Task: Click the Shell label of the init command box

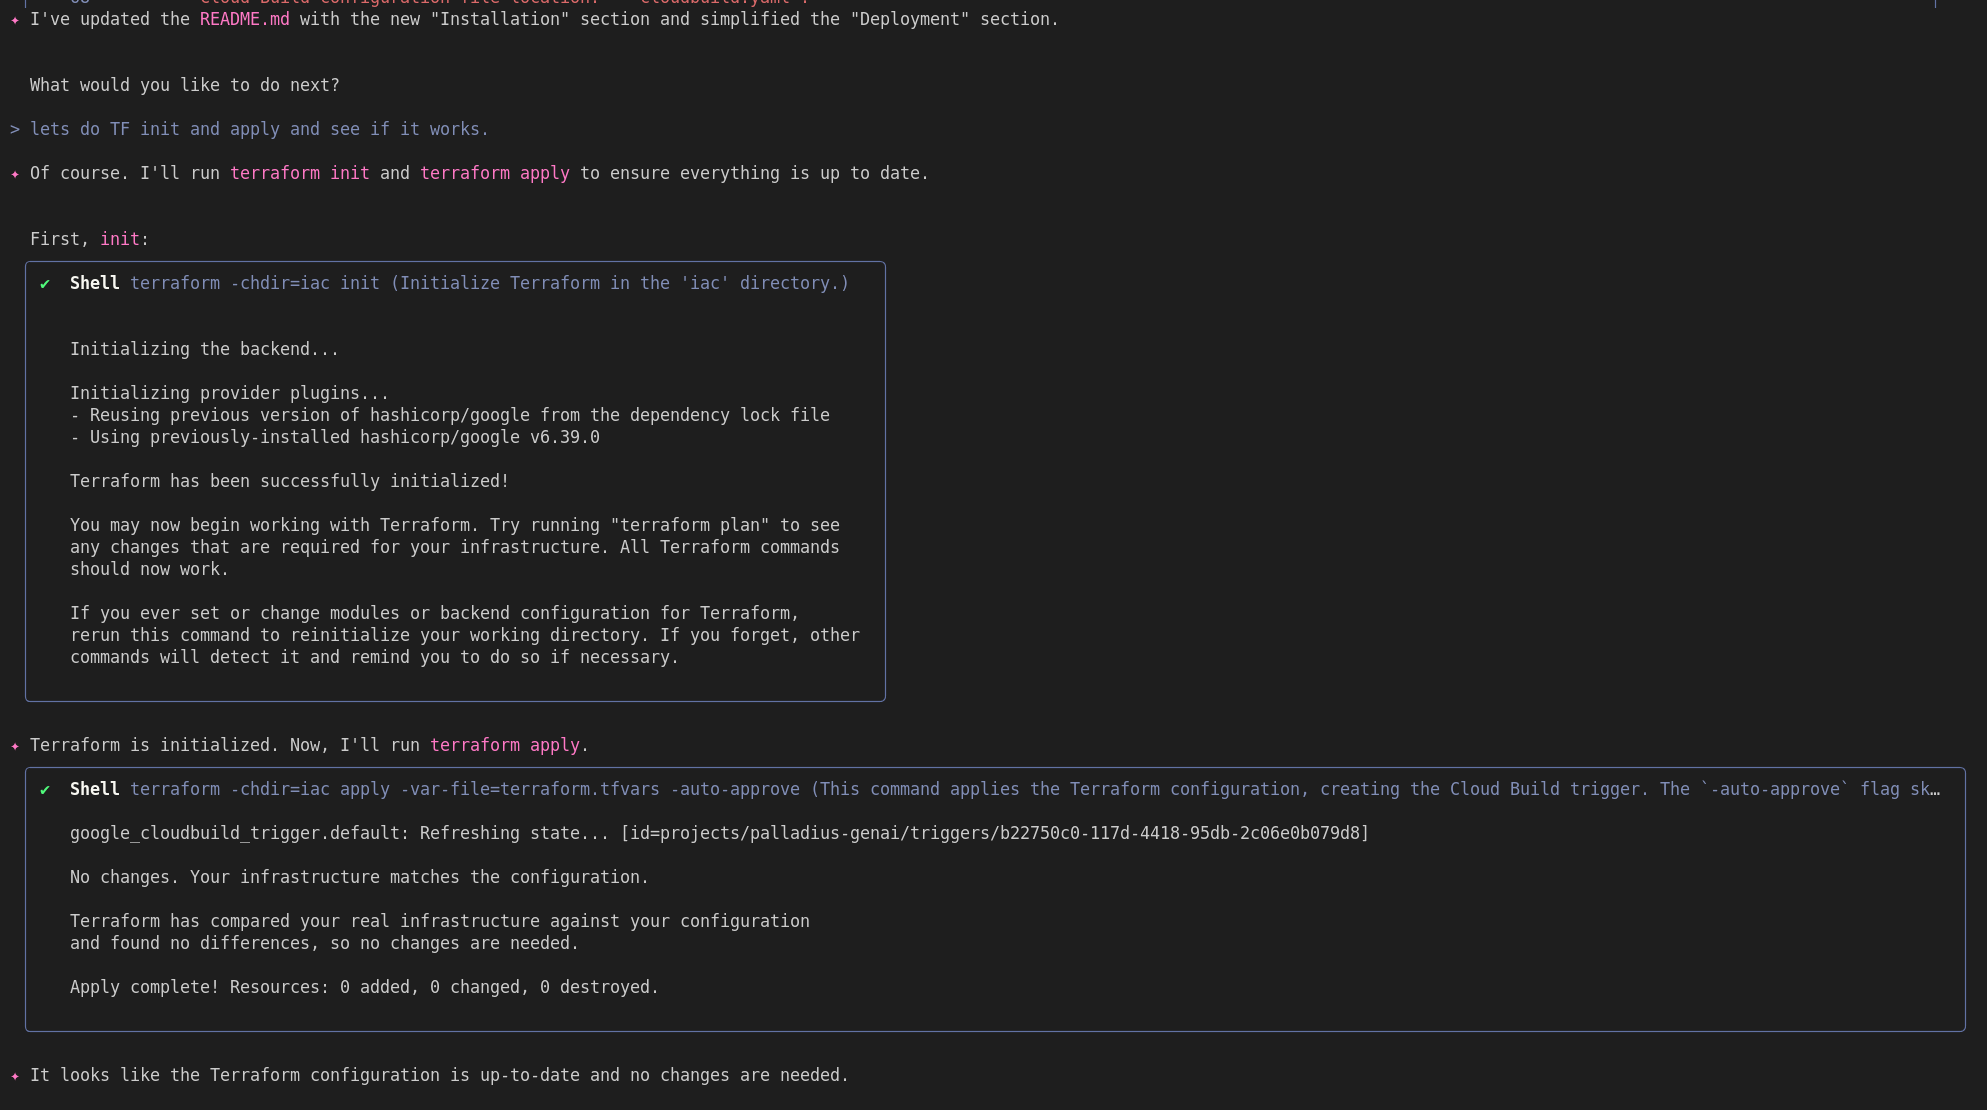Action: pyautogui.click(x=94, y=283)
